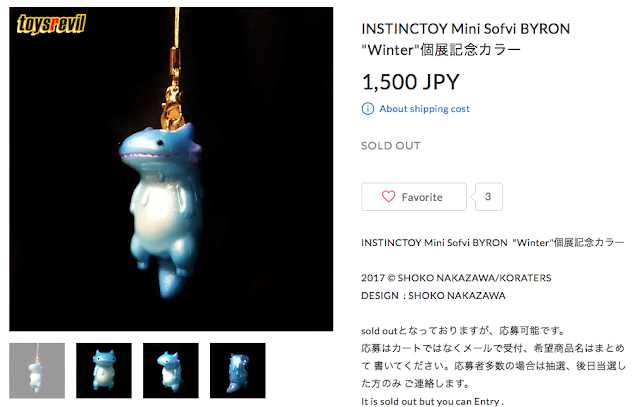Click the SHOKO NAKAZAWA/KORATERS copyright line
Viewport: 640px width, 407px height.
(456, 278)
